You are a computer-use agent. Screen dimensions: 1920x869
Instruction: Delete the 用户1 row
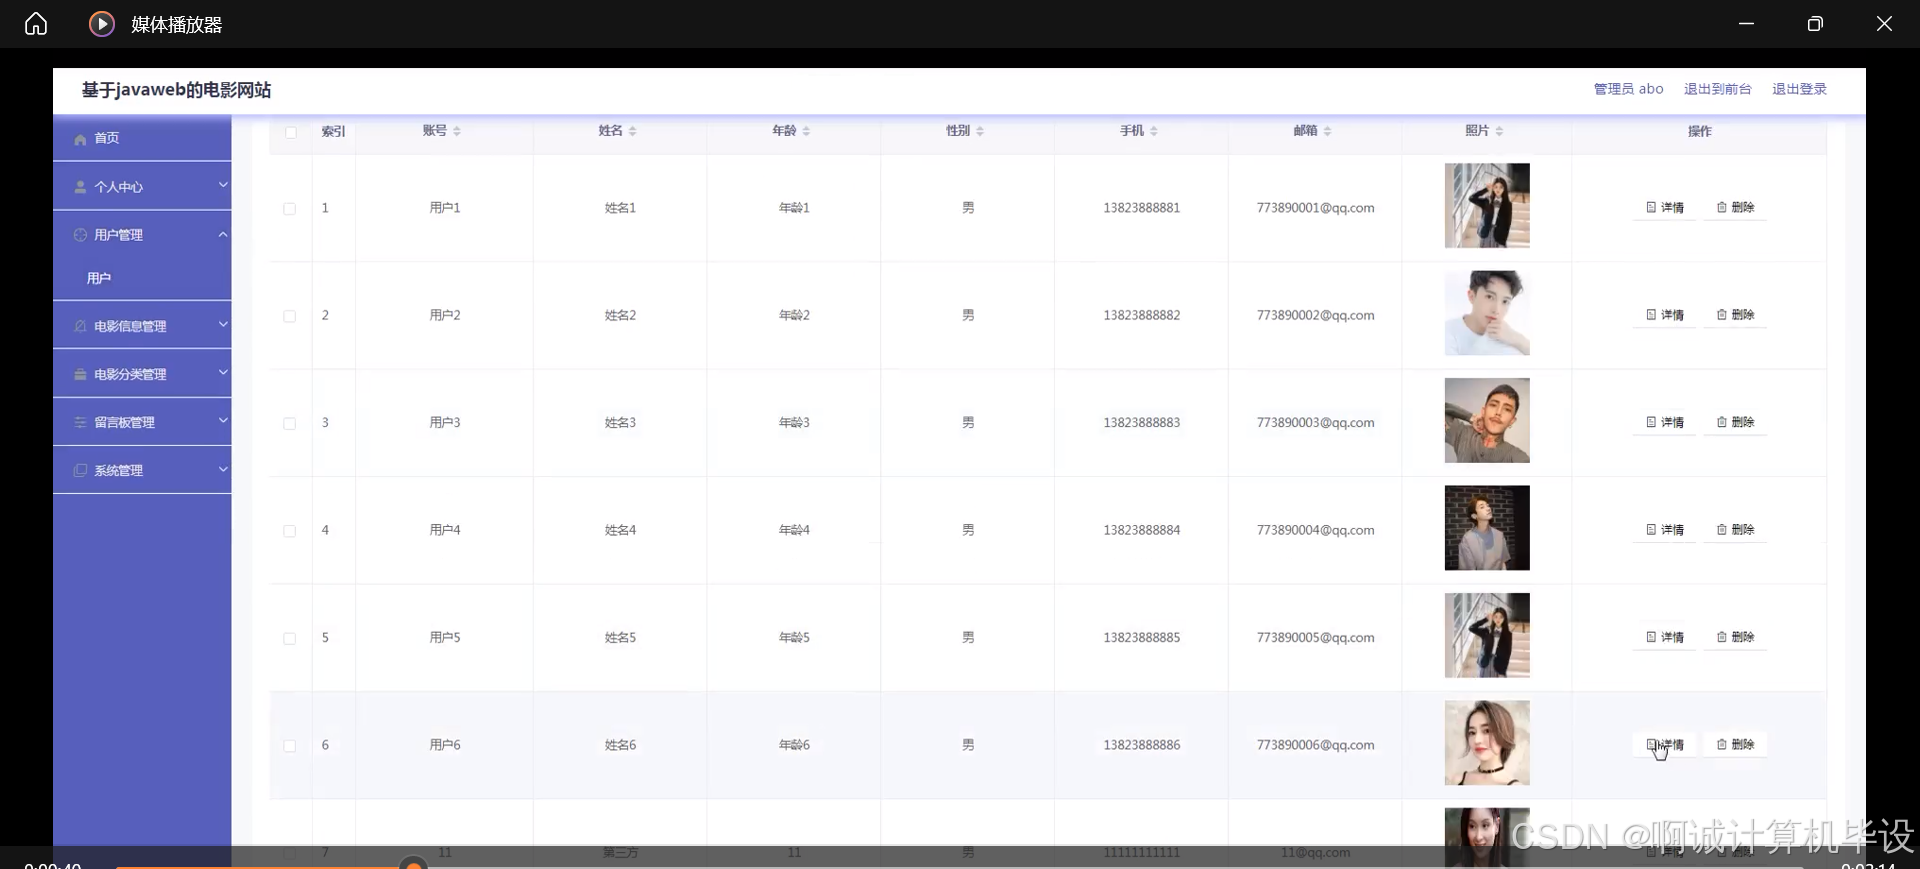(1735, 207)
